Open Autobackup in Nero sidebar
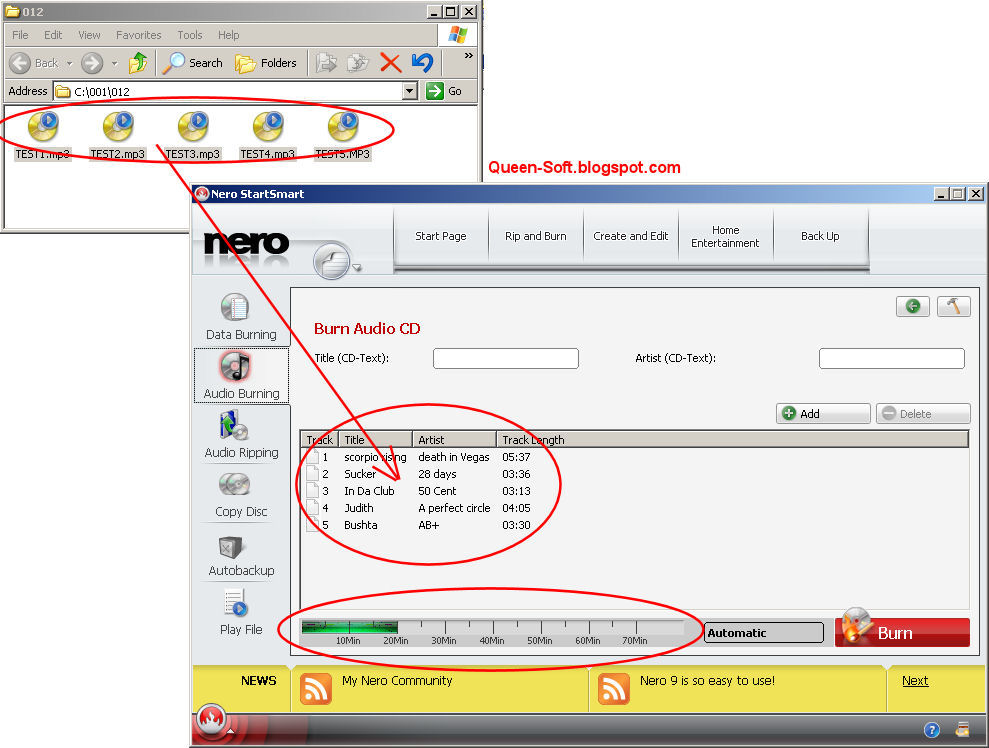This screenshot has height=748, width=989. (x=241, y=555)
